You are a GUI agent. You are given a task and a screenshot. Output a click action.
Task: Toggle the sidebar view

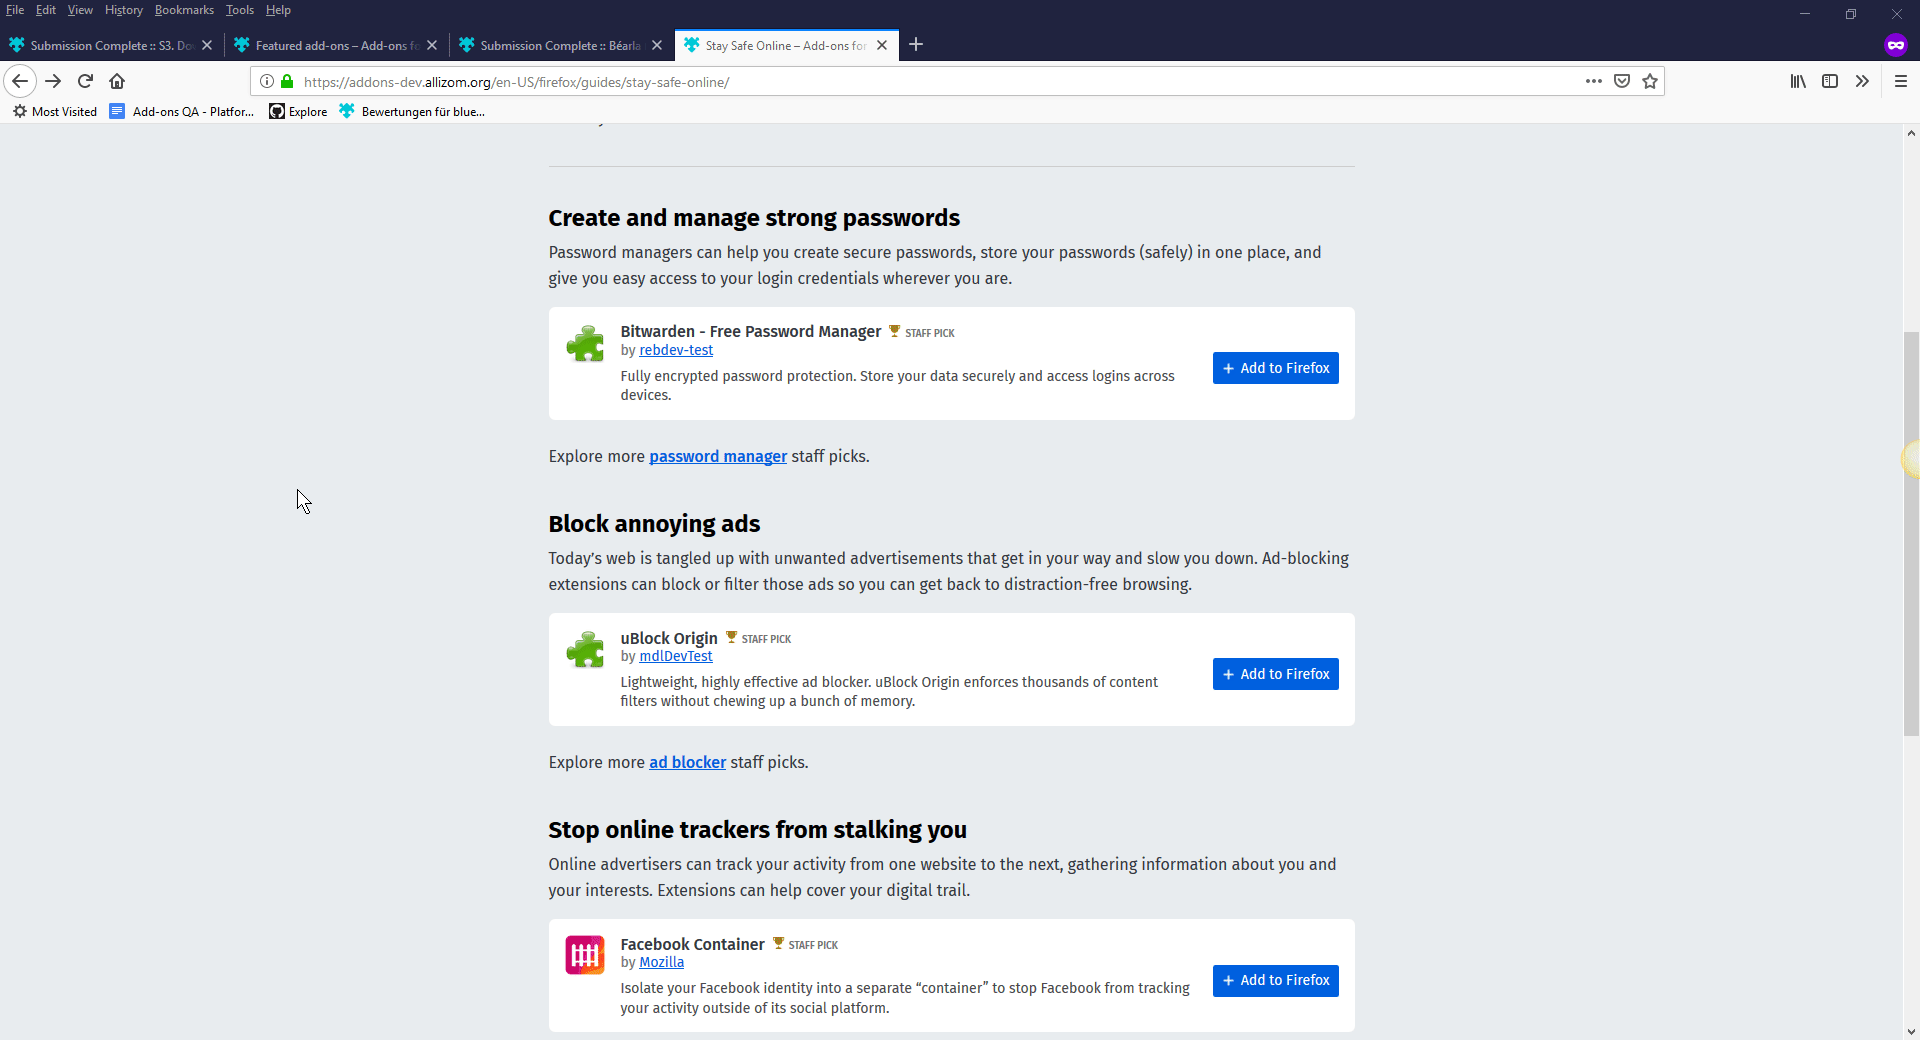pyautogui.click(x=1830, y=81)
